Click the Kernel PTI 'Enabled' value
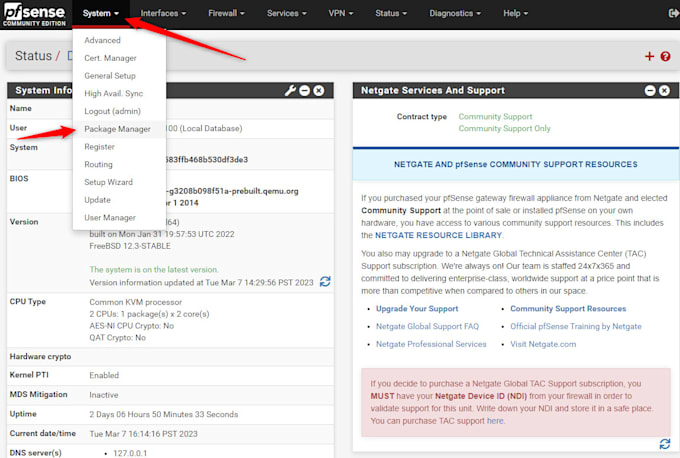This screenshot has width=680, height=458. (104, 376)
